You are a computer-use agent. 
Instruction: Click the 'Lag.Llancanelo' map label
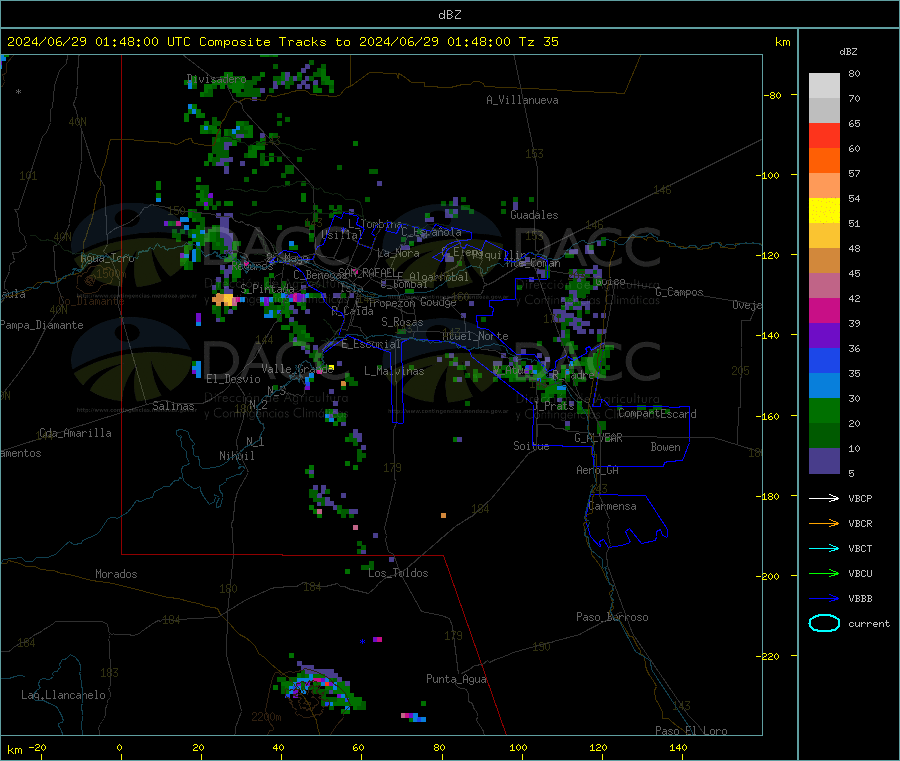tap(63, 695)
